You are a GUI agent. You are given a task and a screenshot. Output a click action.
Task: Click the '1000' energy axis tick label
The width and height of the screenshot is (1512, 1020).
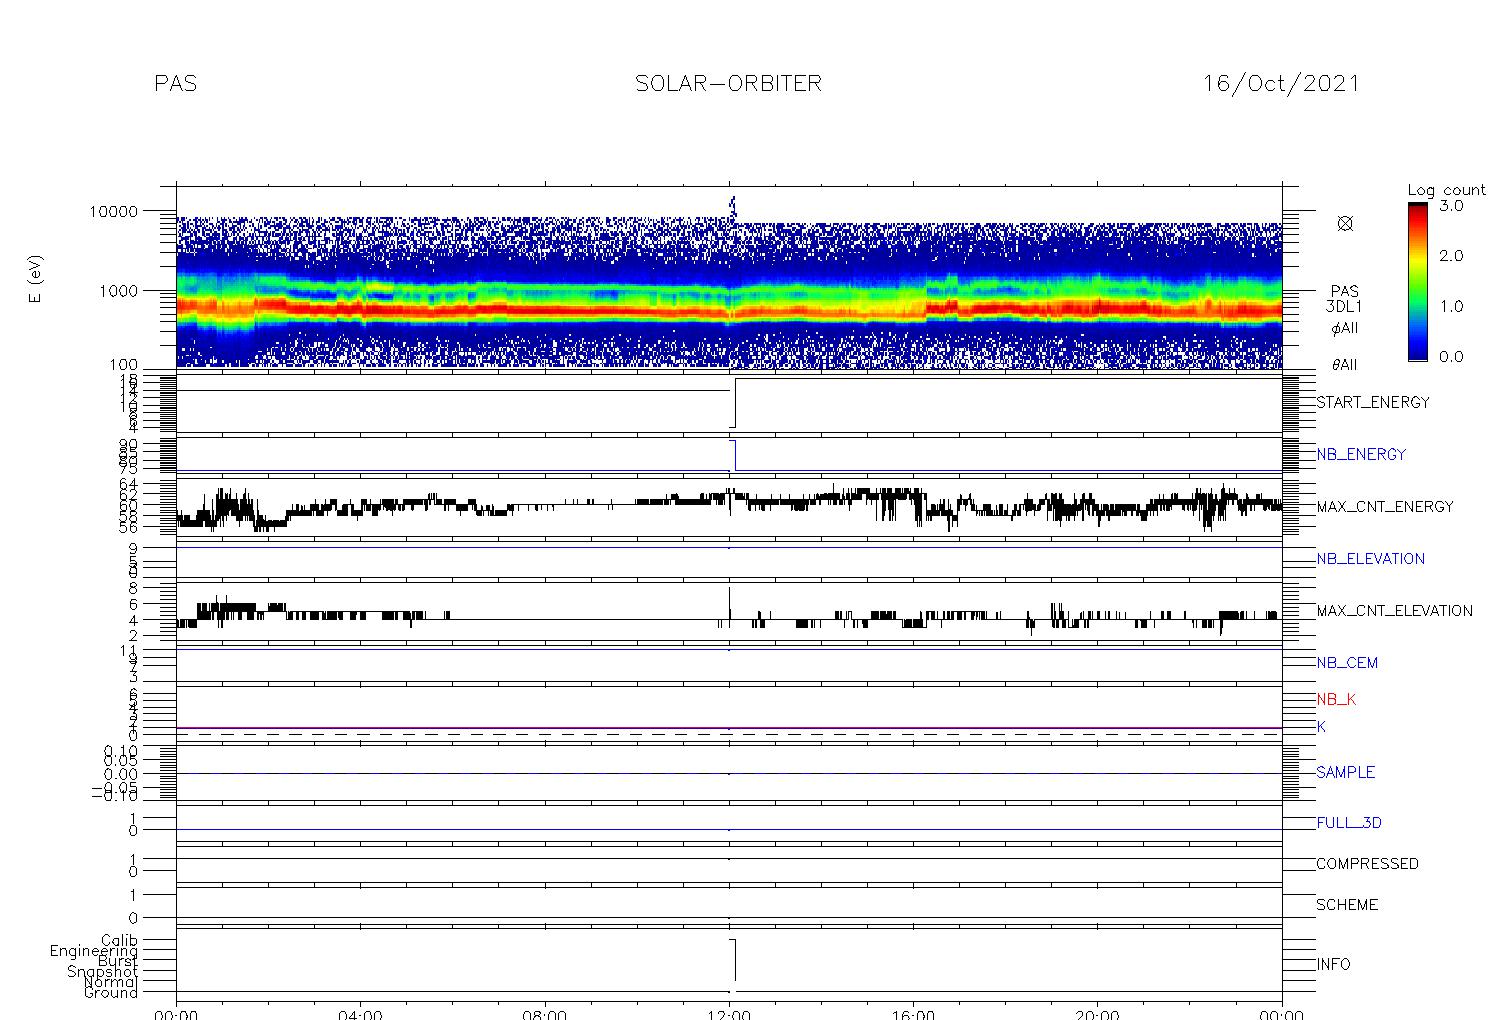[118, 290]
